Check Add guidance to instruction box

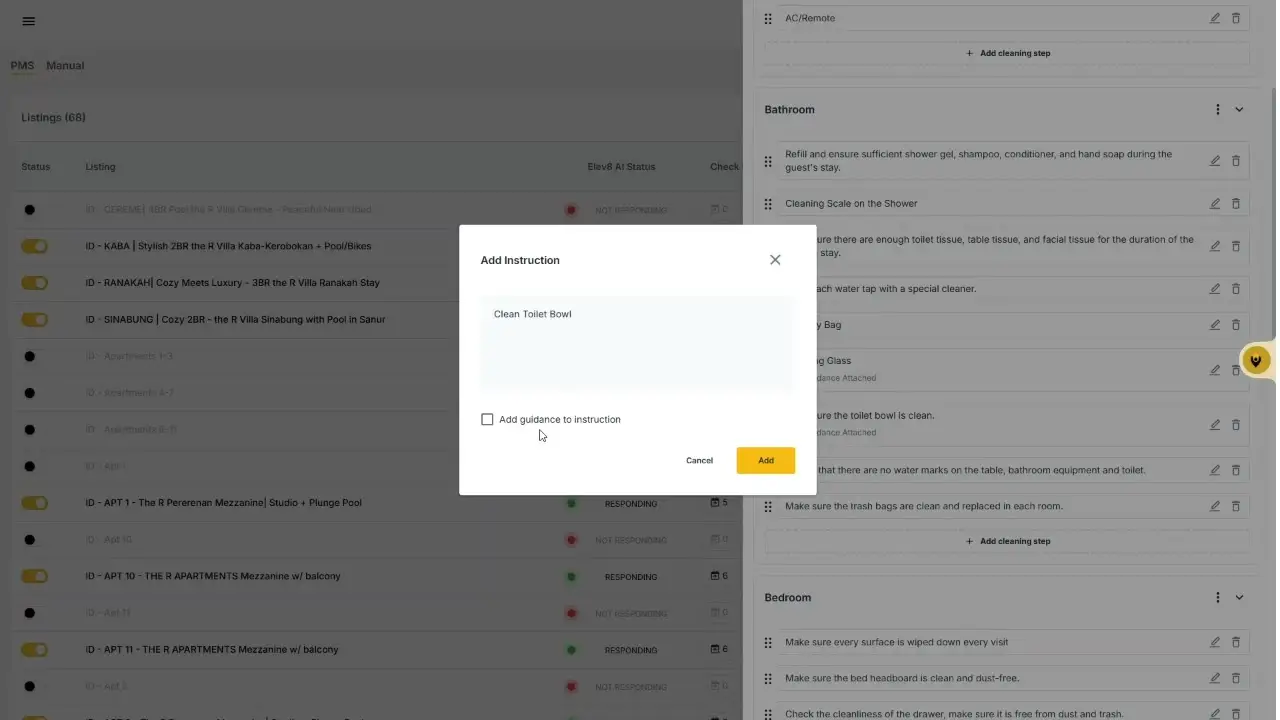click(x=487, y=419)
